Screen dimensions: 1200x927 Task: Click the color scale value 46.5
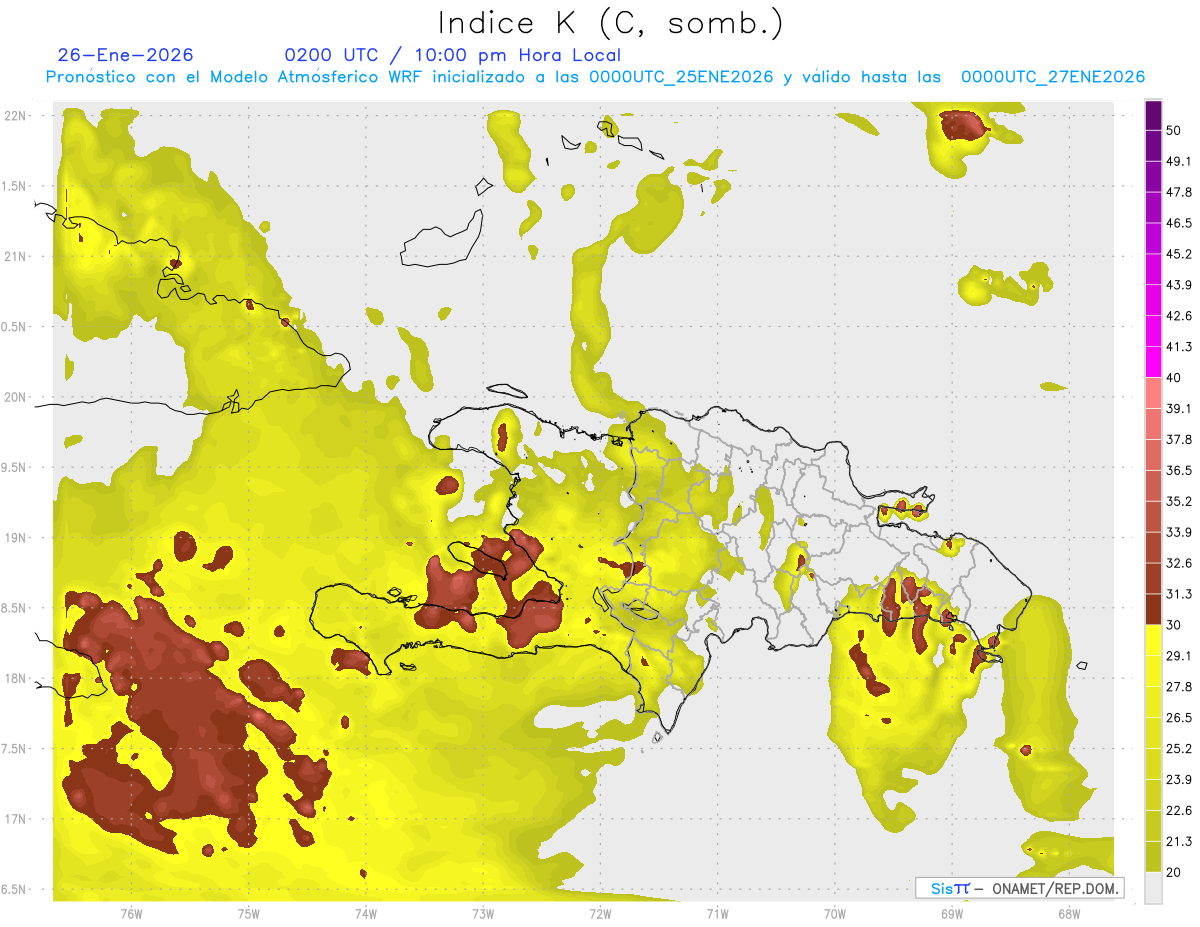1180,223
